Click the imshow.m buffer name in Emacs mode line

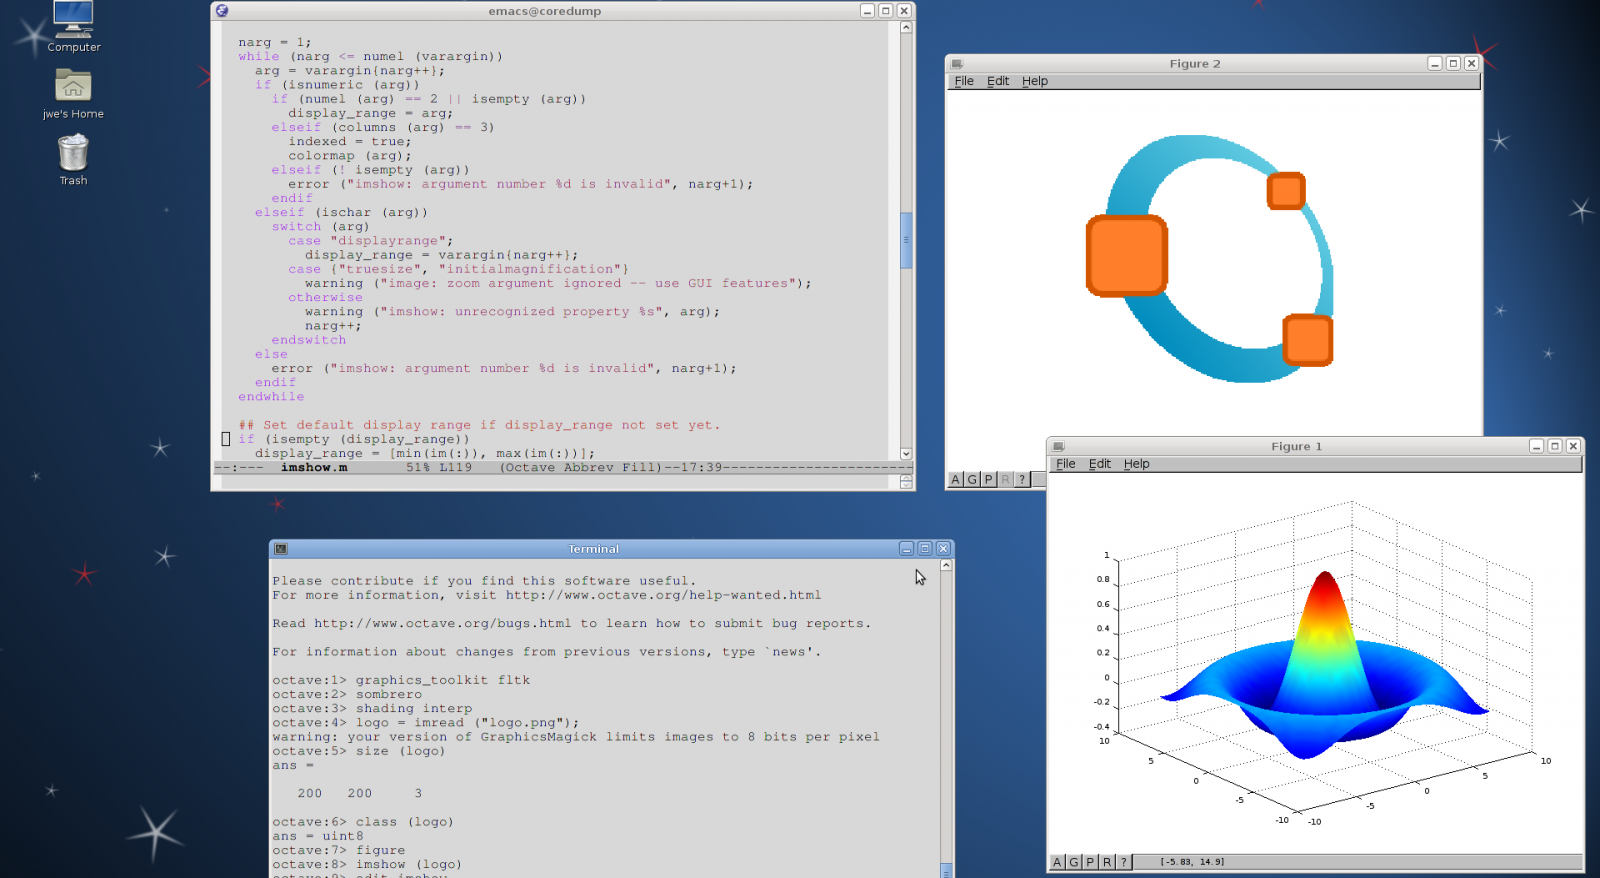click(314, 468)
